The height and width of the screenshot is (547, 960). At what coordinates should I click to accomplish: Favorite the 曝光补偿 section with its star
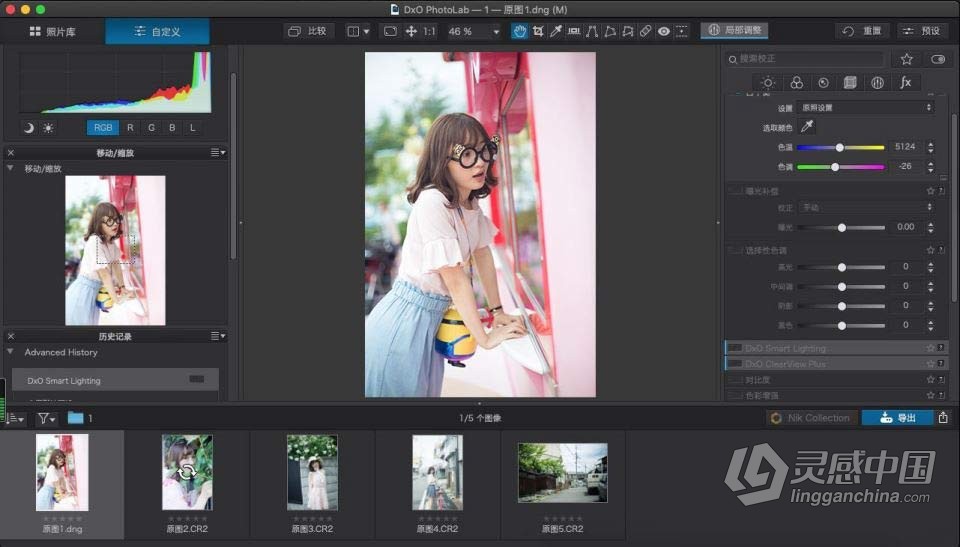point(931,191)
